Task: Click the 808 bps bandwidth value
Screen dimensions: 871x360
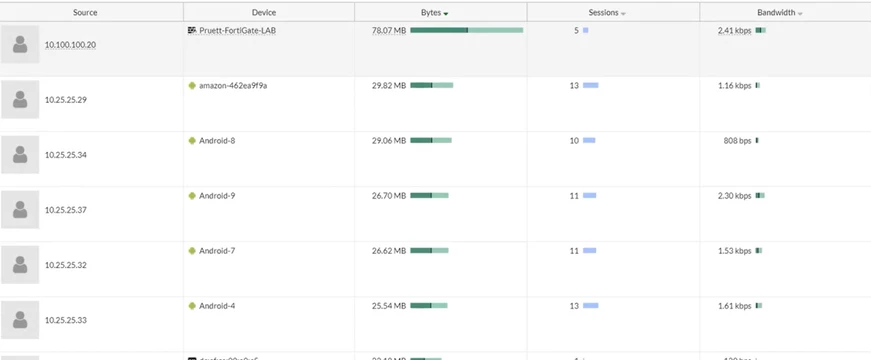Action: click(x=737, y=141)
